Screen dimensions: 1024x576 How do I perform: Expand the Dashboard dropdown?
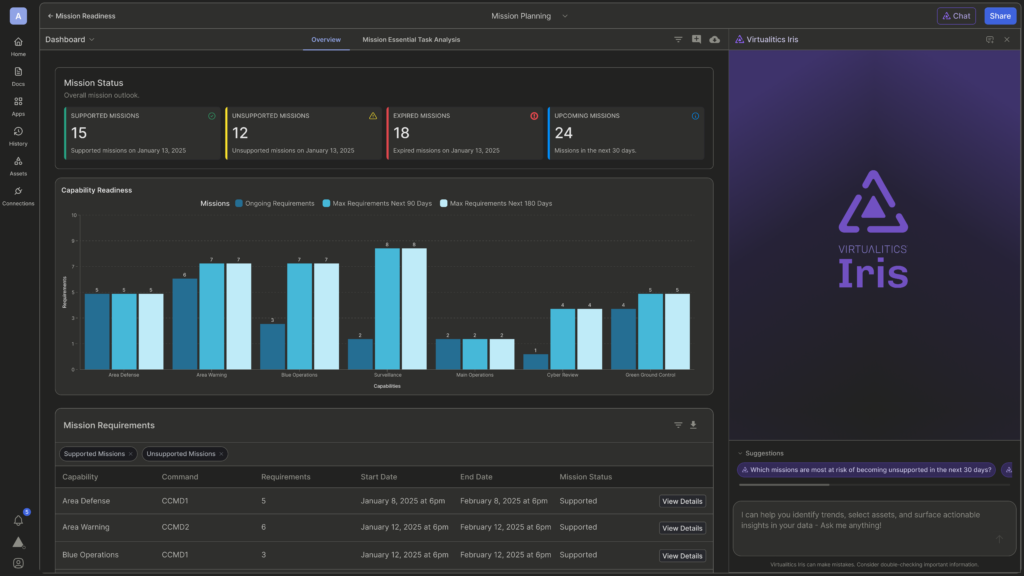tap(70, 40)
